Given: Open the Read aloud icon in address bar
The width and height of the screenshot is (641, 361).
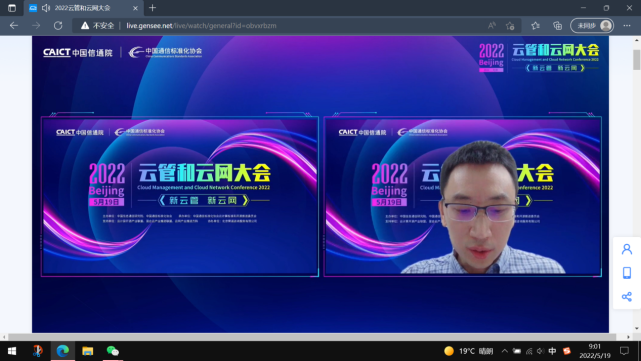Looking at the screenshot, I should [492, 26].
